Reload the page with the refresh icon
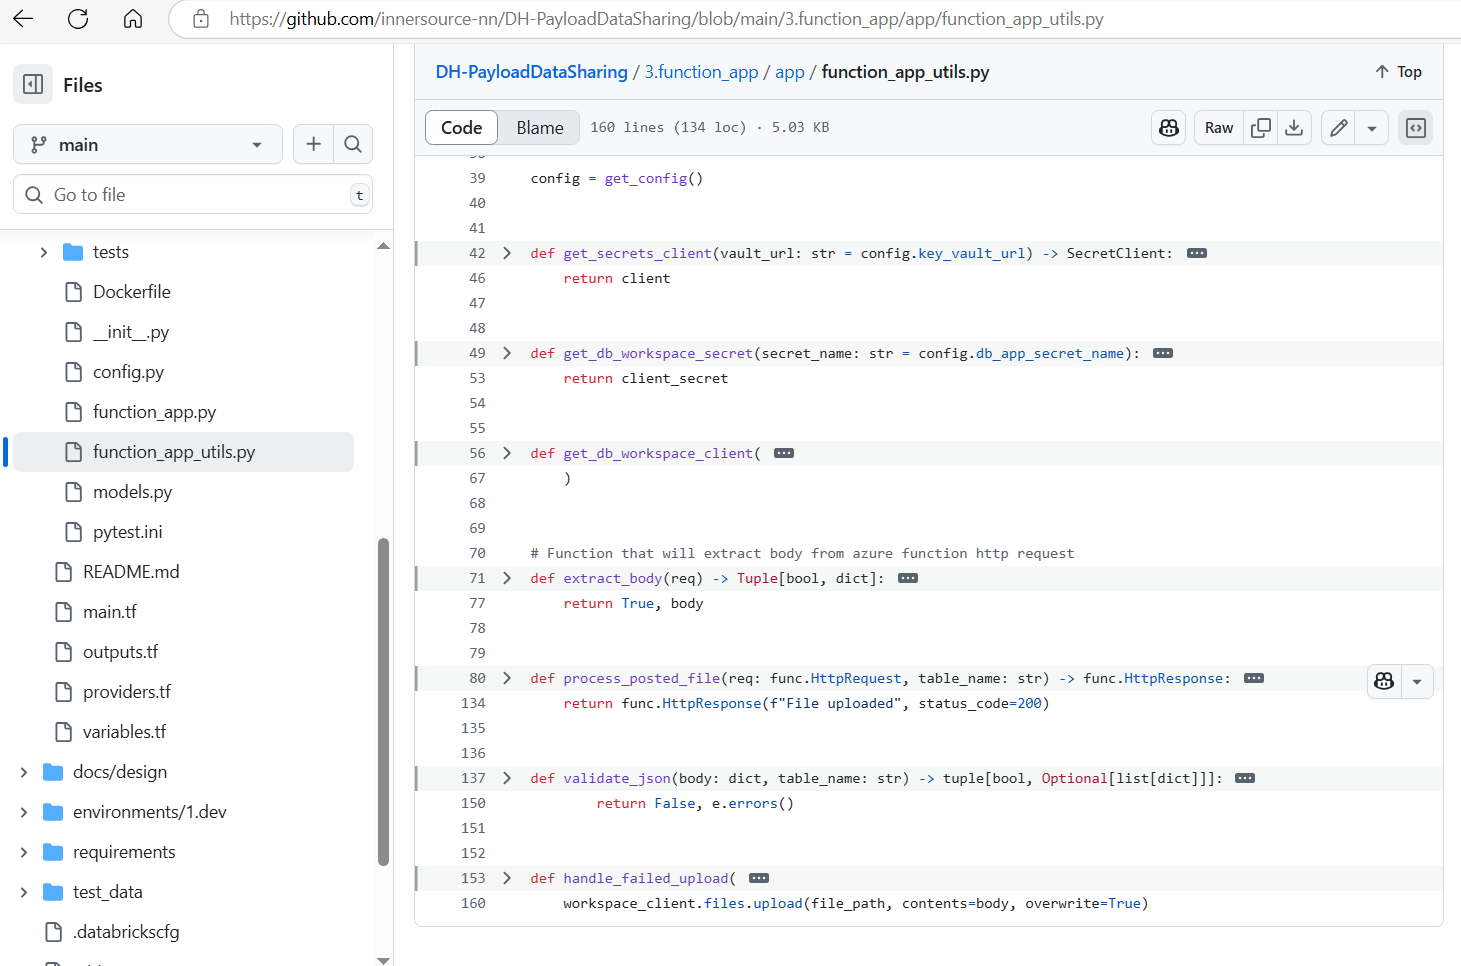 pos(78,19)
